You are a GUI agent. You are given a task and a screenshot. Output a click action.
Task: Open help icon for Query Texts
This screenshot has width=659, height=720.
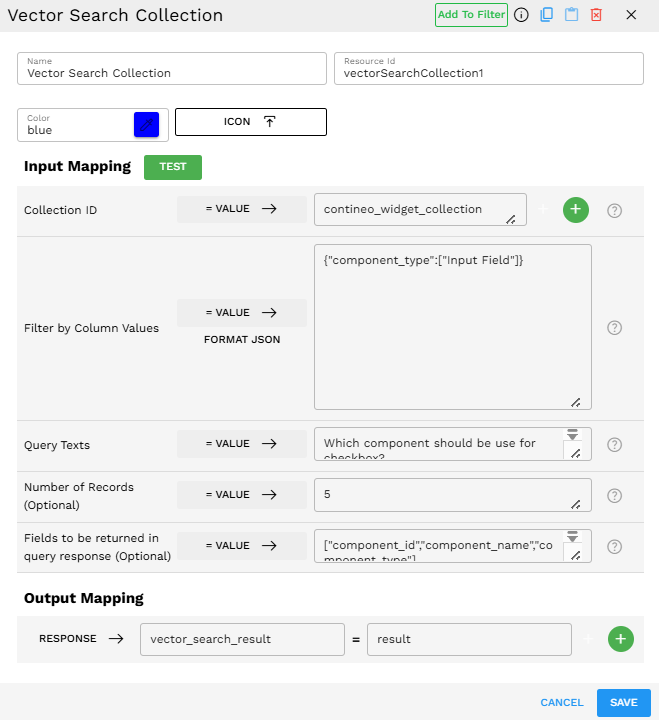tap(615, 445)
